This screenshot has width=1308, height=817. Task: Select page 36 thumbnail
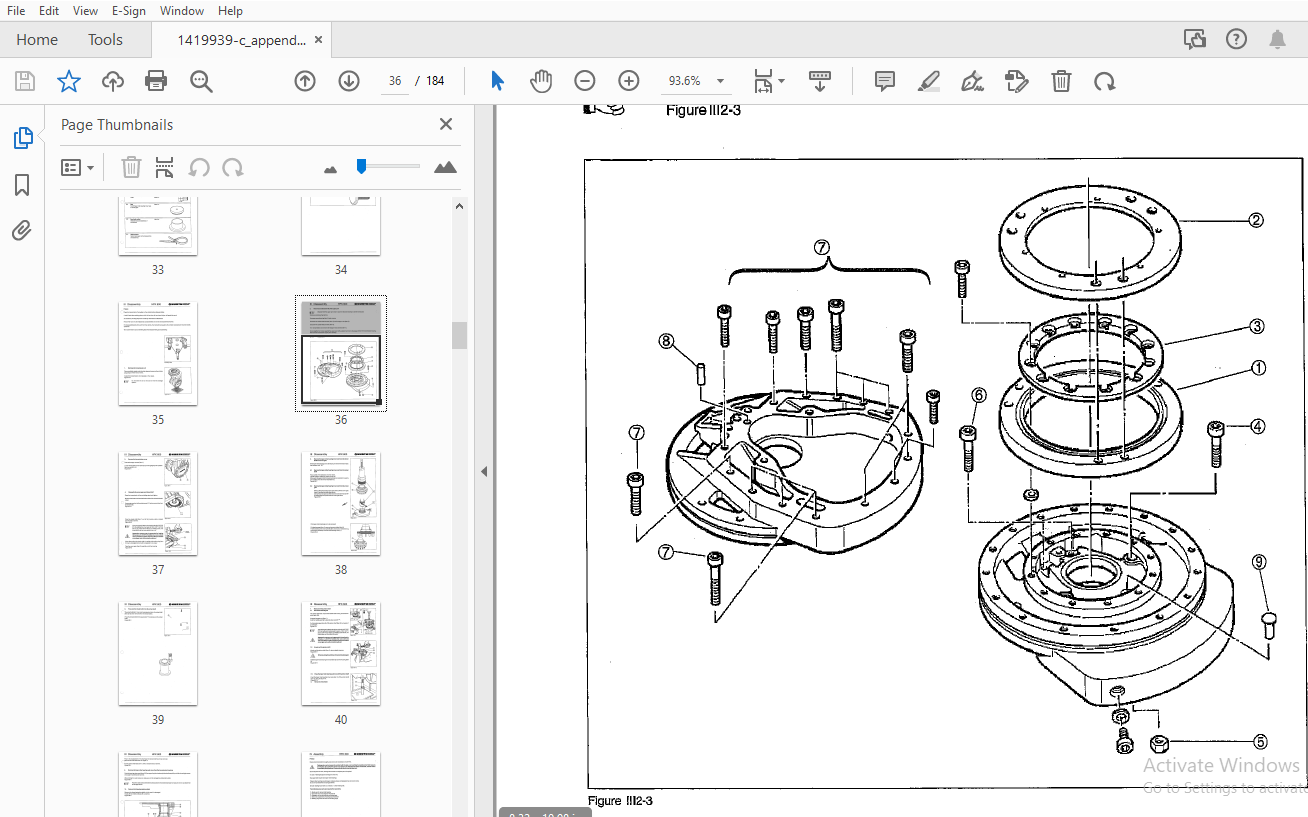pyautogui.click(x=341, y=354)
